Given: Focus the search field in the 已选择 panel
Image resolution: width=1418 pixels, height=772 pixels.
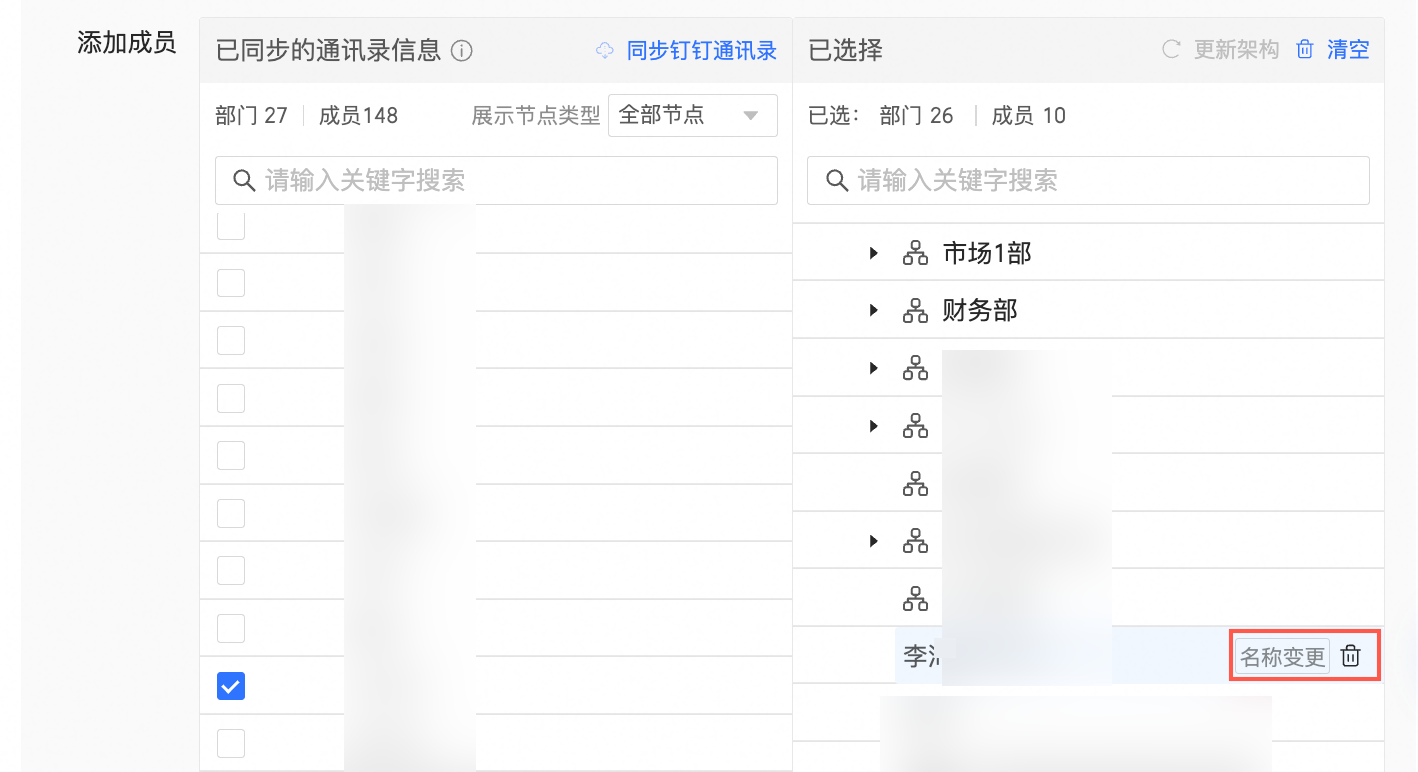Looking at the screenshot, I should [x=1088, y=180].
